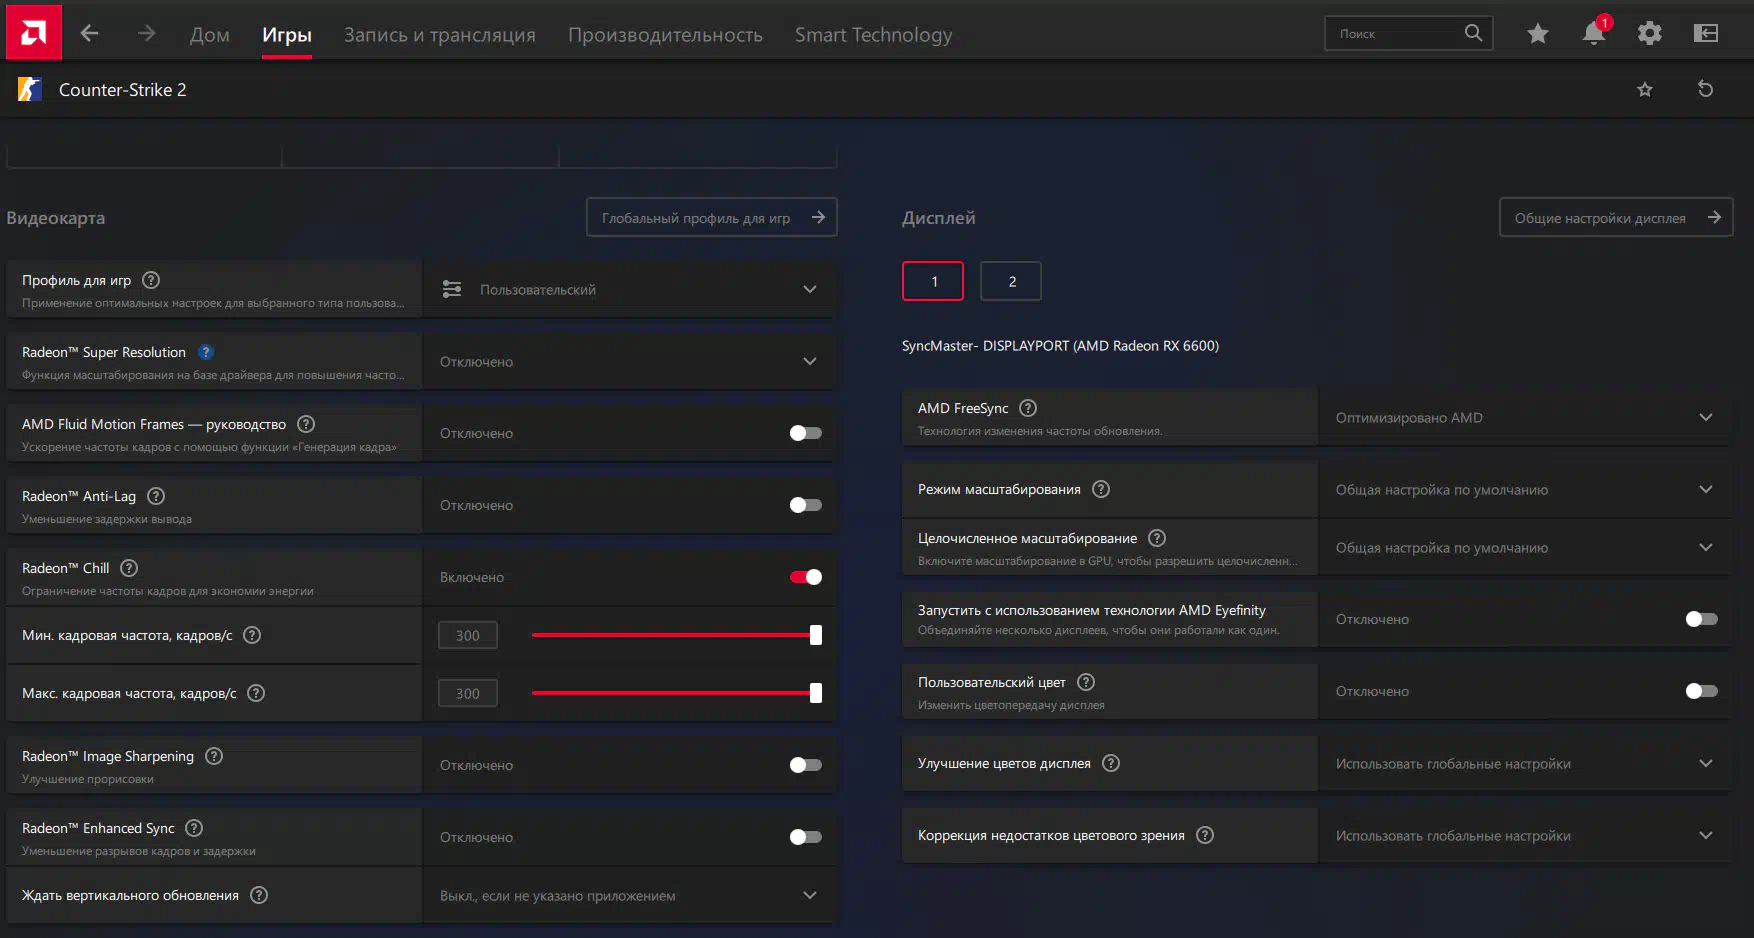Open the Запись и трансляция tab

click(439, 35)
